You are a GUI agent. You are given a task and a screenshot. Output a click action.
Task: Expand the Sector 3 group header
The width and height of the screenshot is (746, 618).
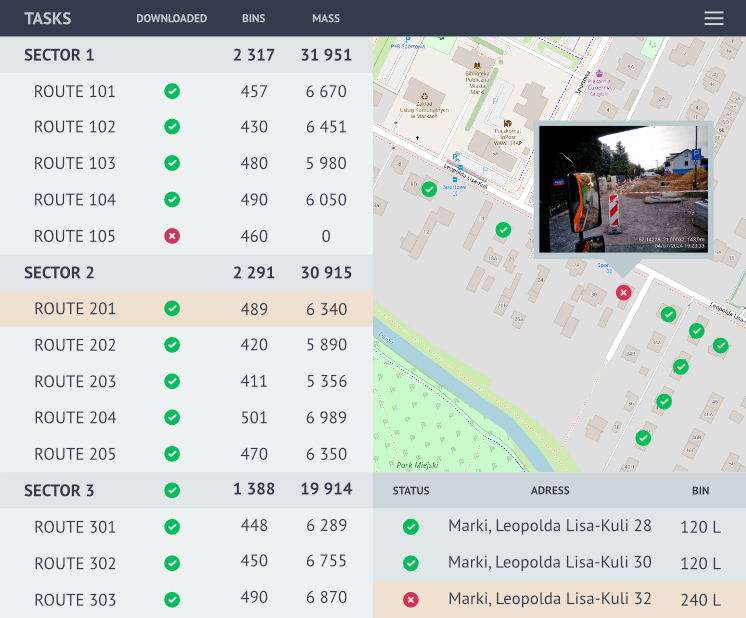pyautogui.click(x=59, y=491)
